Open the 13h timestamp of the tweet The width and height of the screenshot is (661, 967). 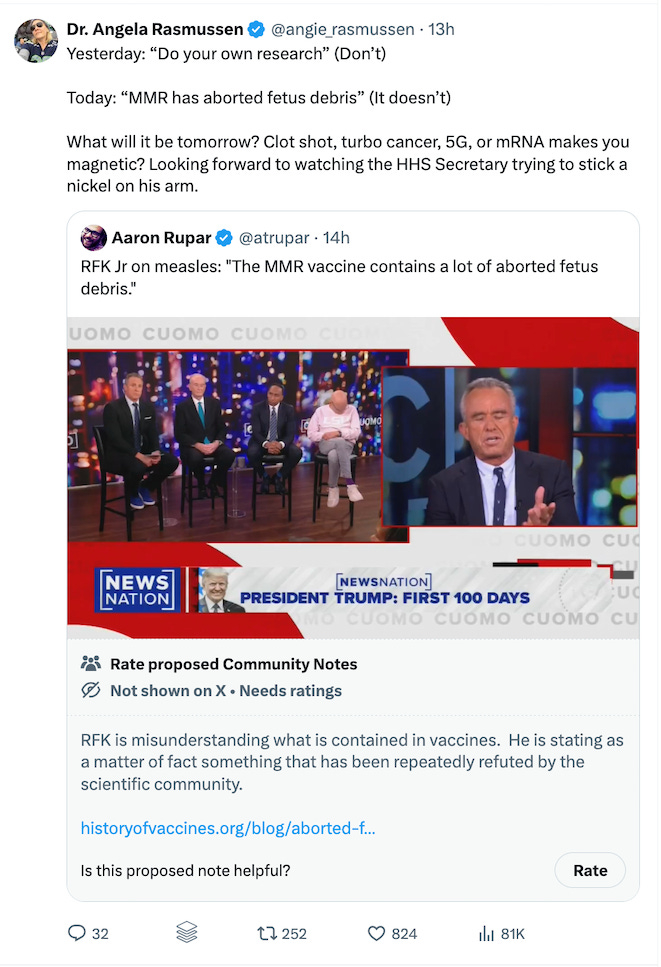(441, 29)
